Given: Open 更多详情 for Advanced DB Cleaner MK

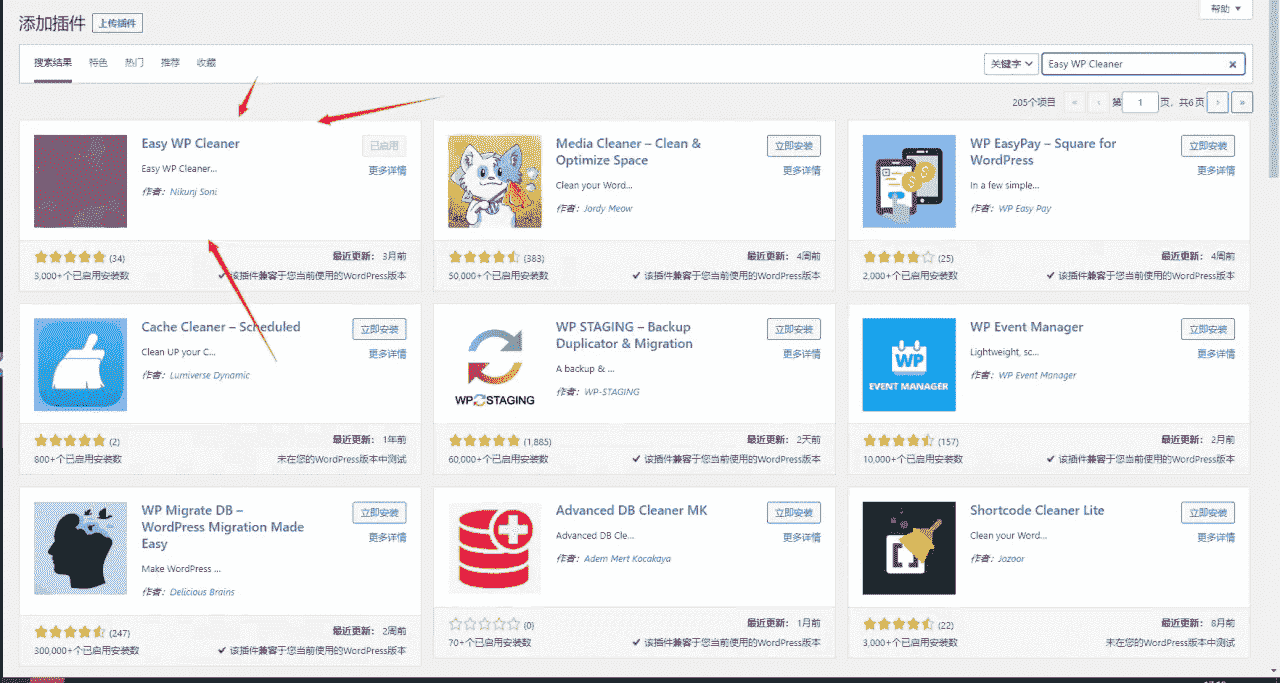Looking at the screenshot, I should (x=802, y=538).
